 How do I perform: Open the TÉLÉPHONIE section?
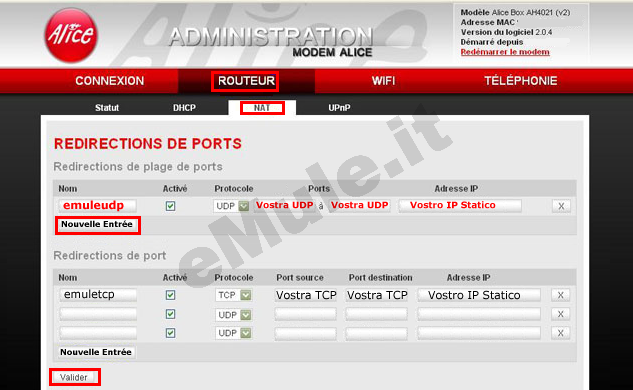tap(521, 81)
